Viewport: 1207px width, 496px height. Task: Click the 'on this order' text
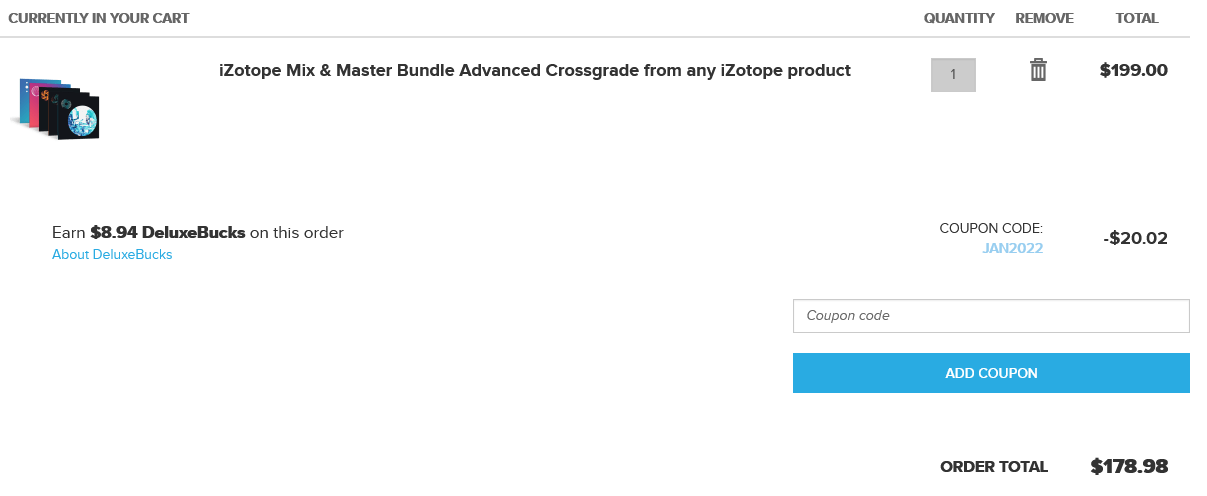[x=297, y=233]
